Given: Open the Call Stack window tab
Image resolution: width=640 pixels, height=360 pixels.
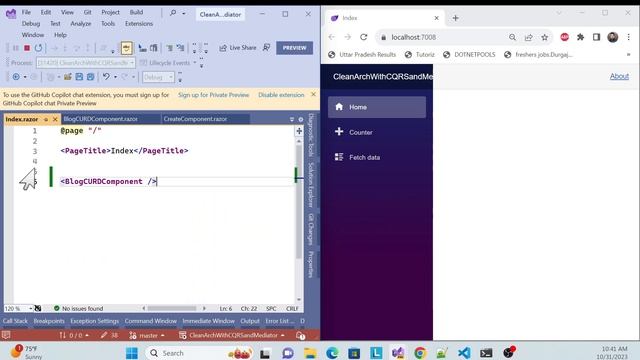Looking at the screenshot, I should click(15, 321).
